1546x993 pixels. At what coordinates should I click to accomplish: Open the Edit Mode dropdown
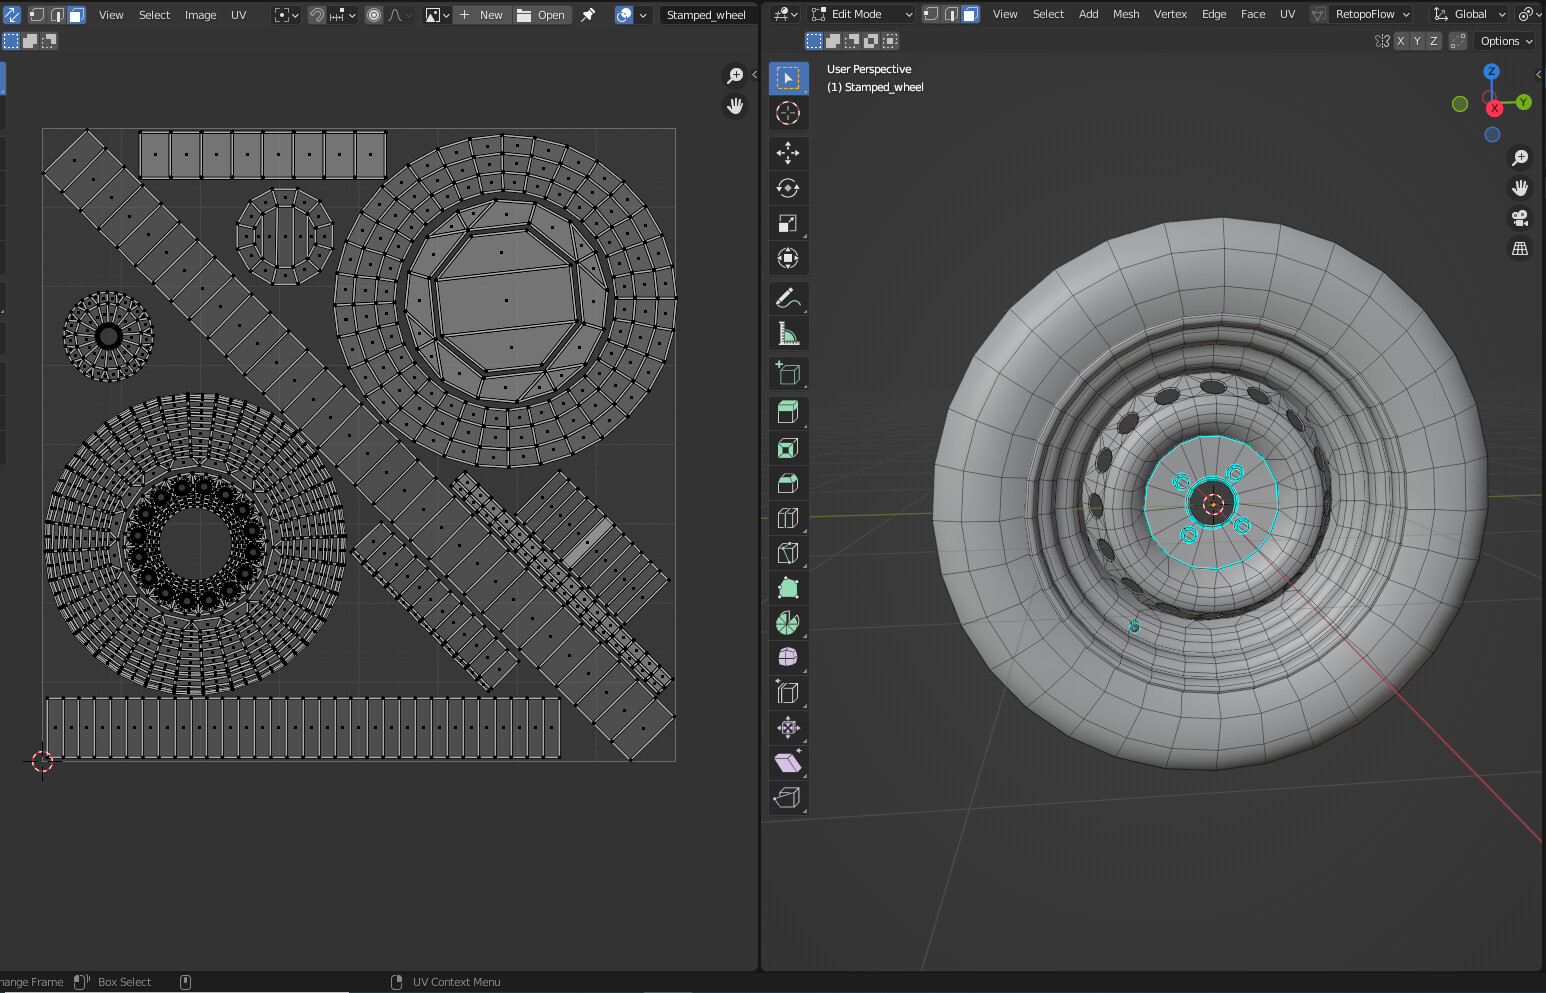[861, 14]
